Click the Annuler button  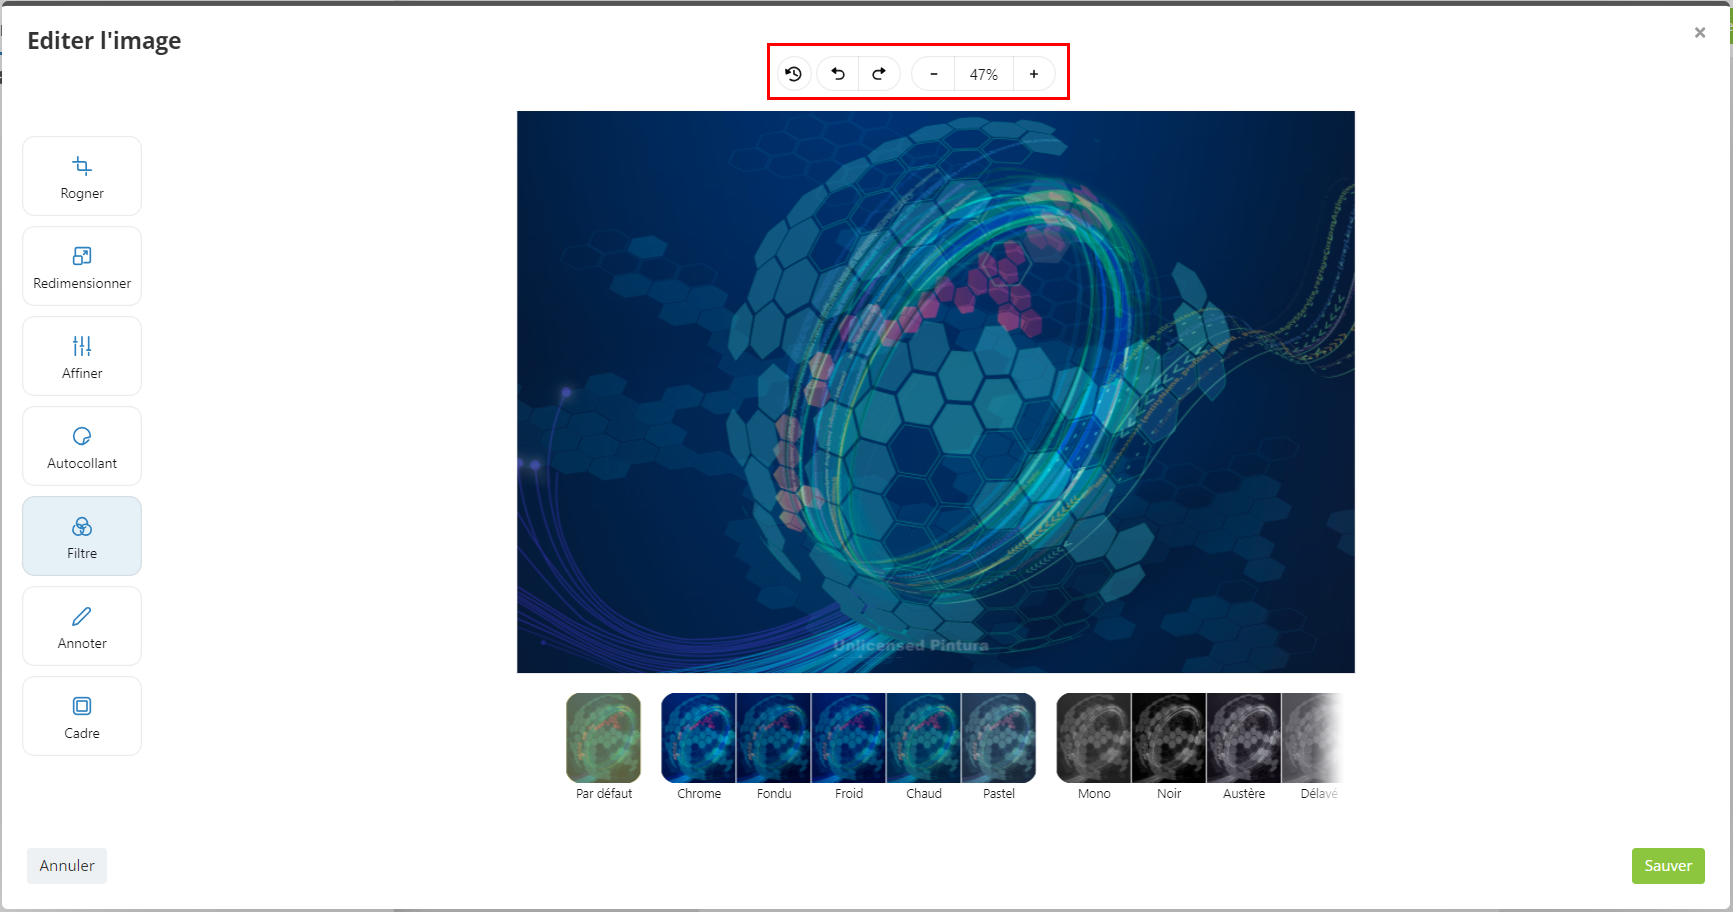[x=67, y=866]
